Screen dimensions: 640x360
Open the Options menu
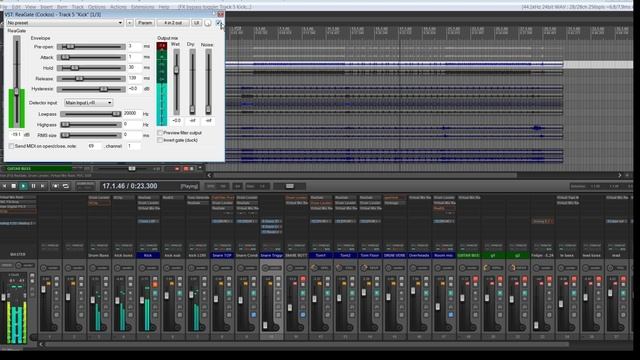(97, 7)
